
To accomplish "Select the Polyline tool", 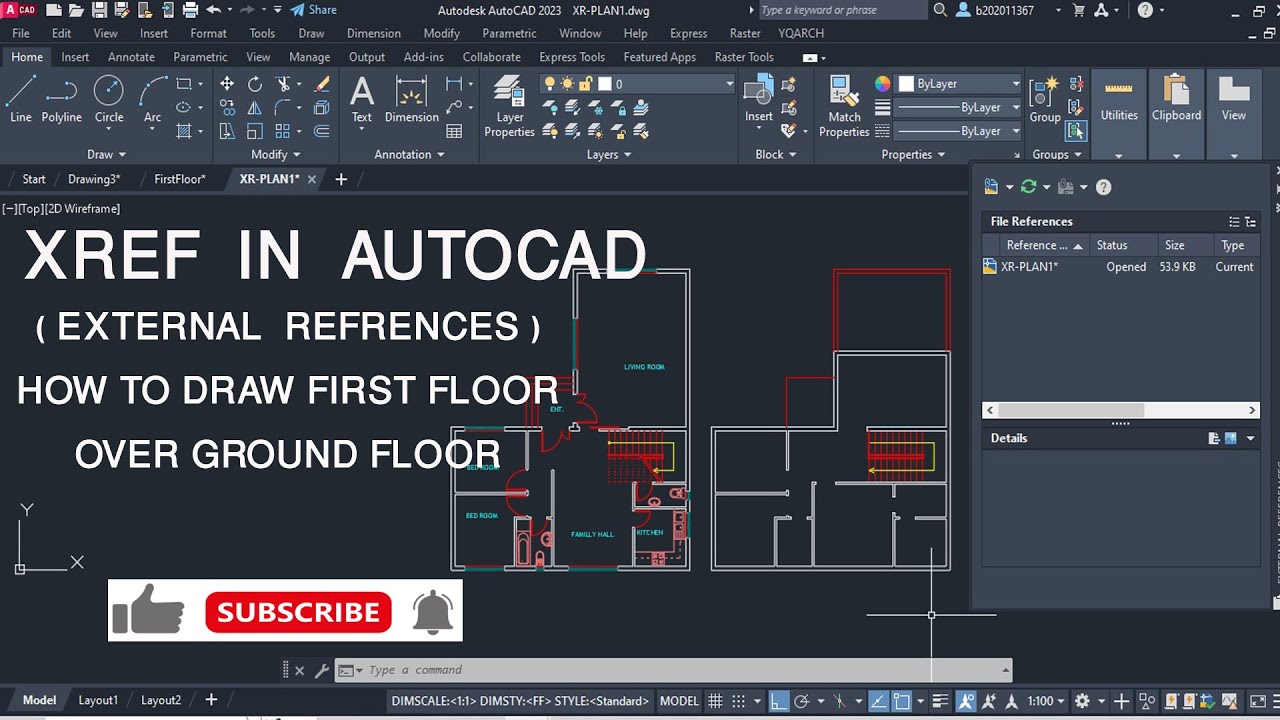I will pos(61,99).
